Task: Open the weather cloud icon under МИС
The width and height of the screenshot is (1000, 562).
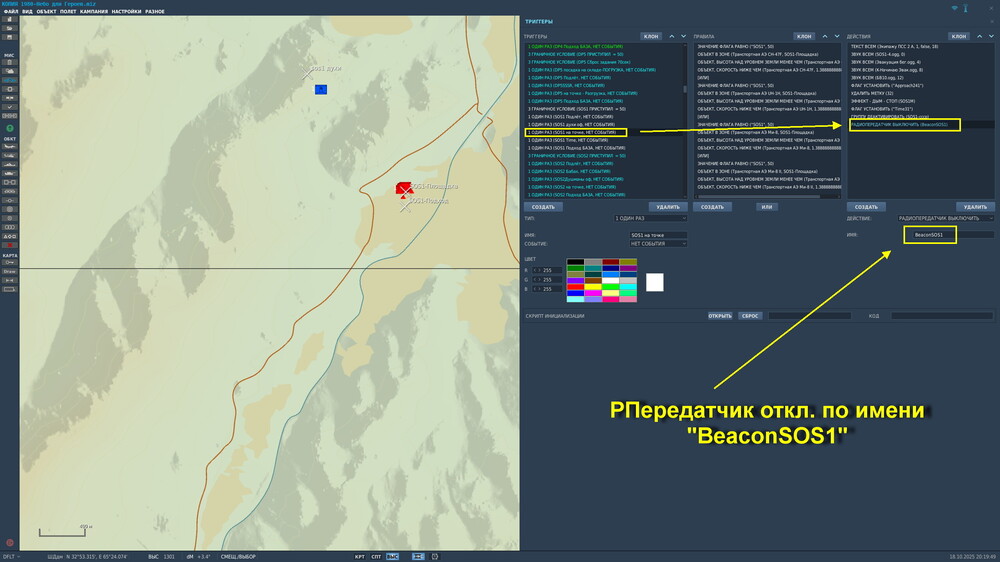Action: [x=10, y=71]
